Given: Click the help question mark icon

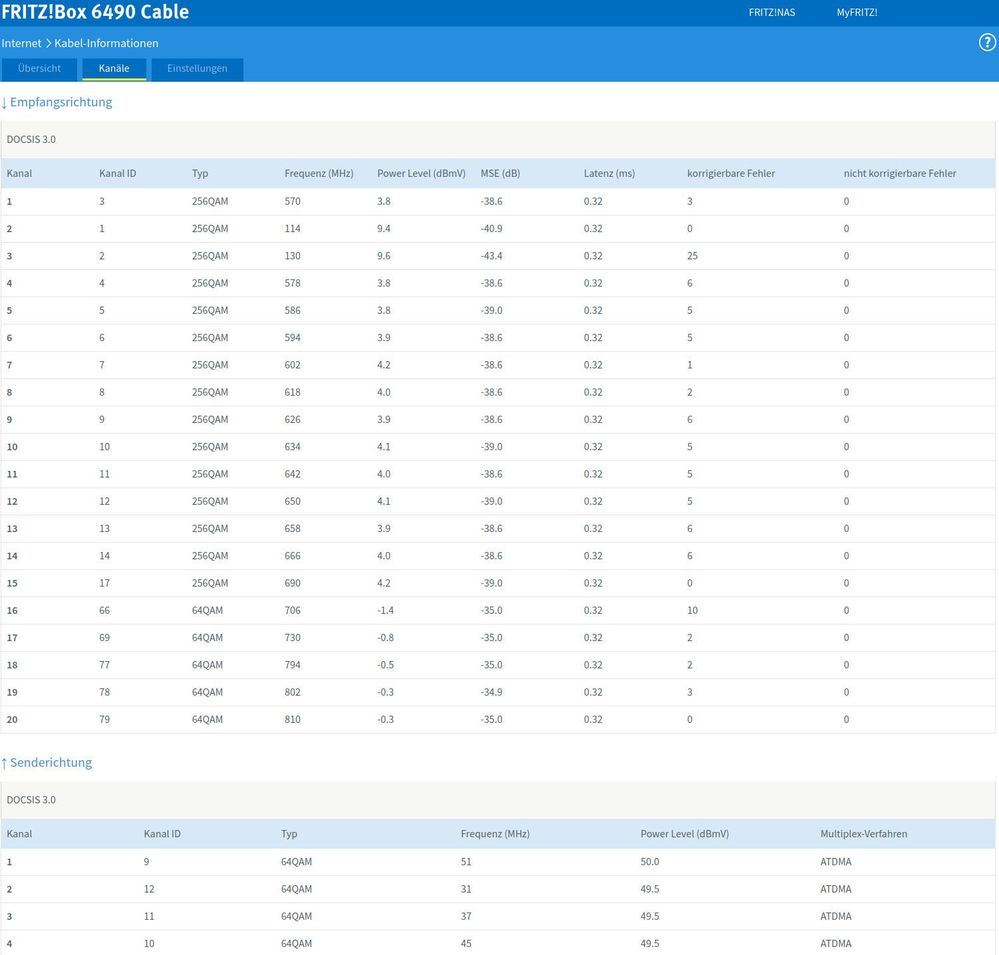Looking at the screenshot, I should [x=987, y=43].
